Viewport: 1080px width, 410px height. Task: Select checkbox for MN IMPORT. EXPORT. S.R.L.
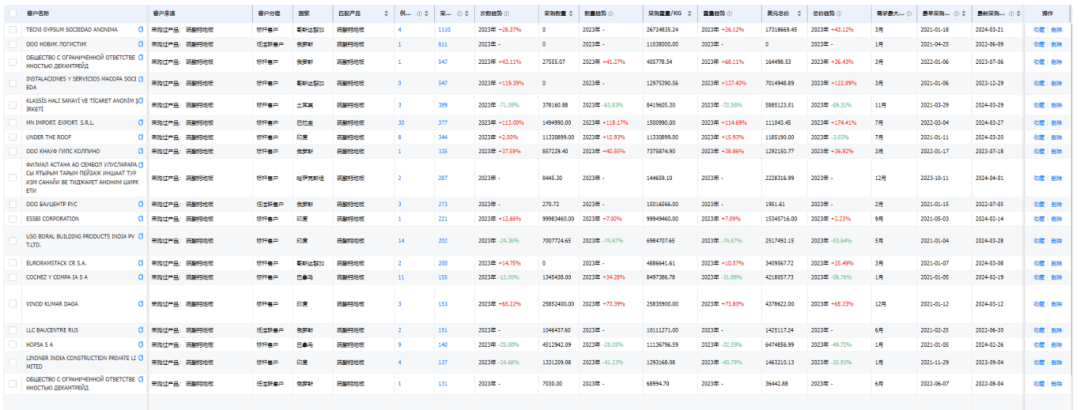coord(12,123)
